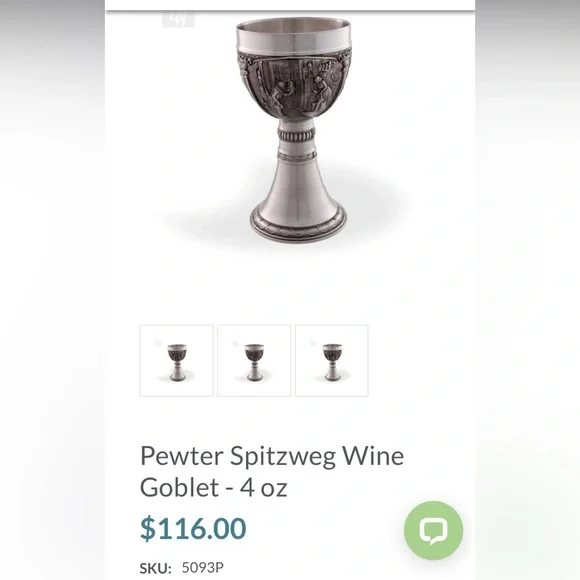Viewport: 580px width, 580px height.
Task: Click the word "Spitzweg" in the product name
Action: [x=283, y=457]
